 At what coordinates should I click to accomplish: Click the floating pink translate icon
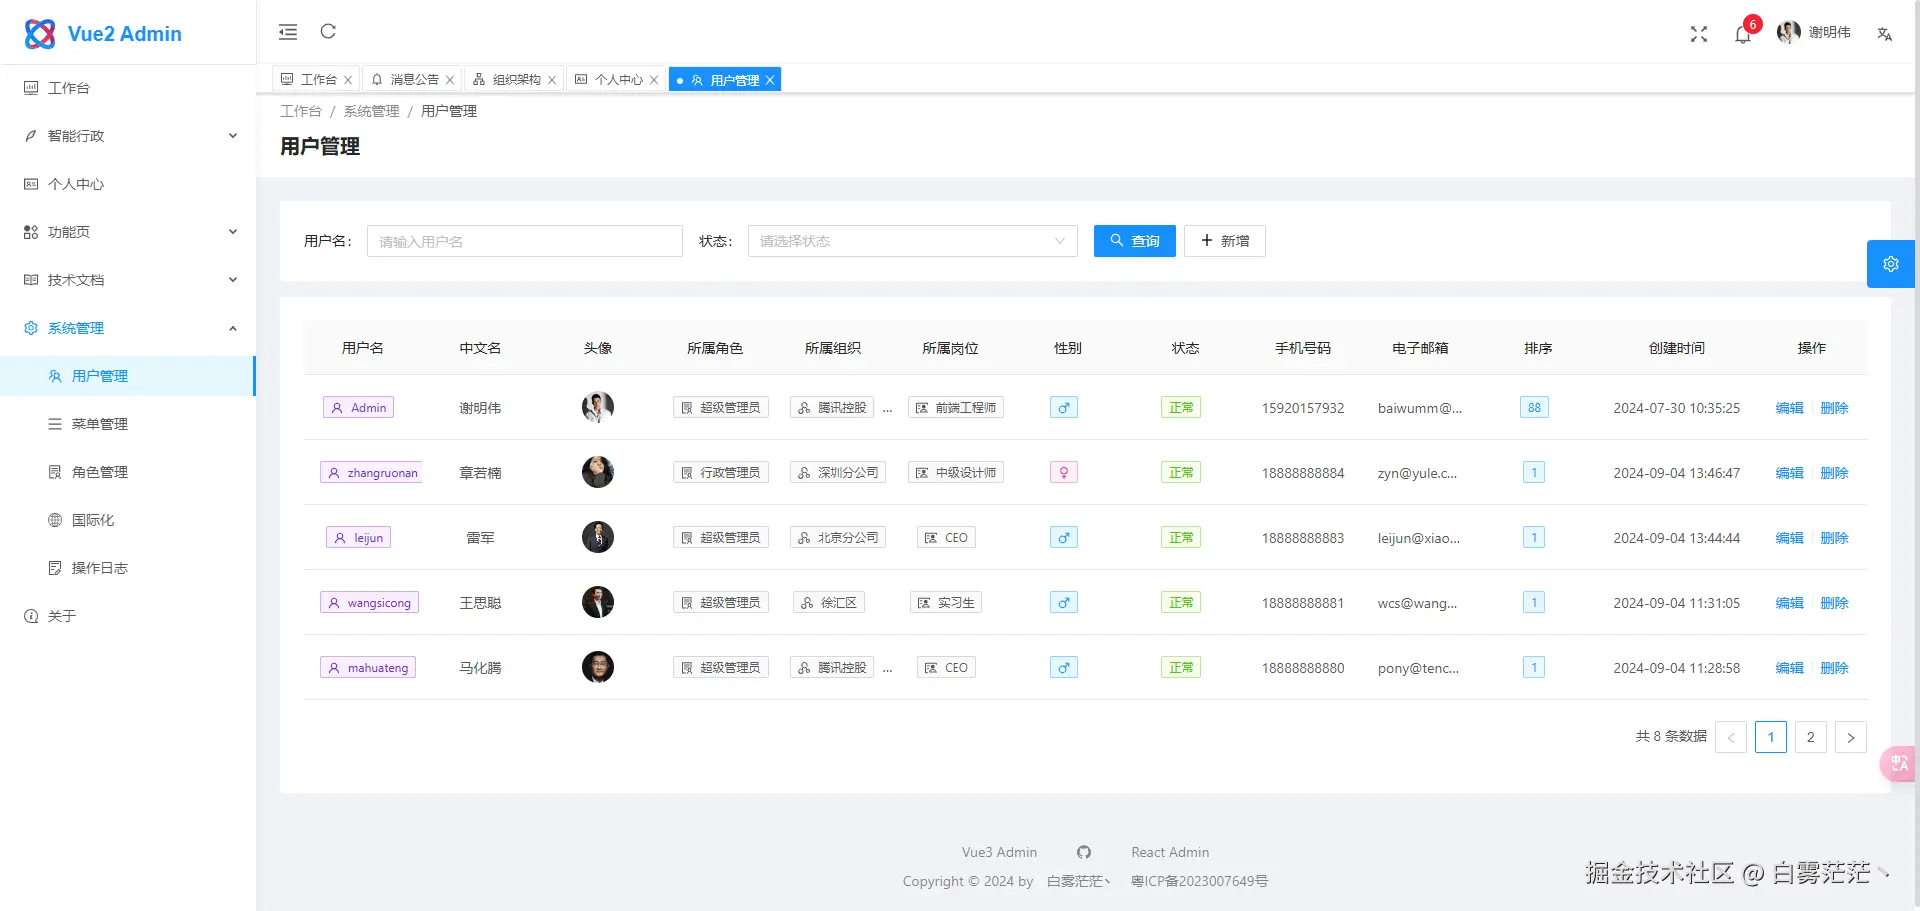[x=1899, y=764]
